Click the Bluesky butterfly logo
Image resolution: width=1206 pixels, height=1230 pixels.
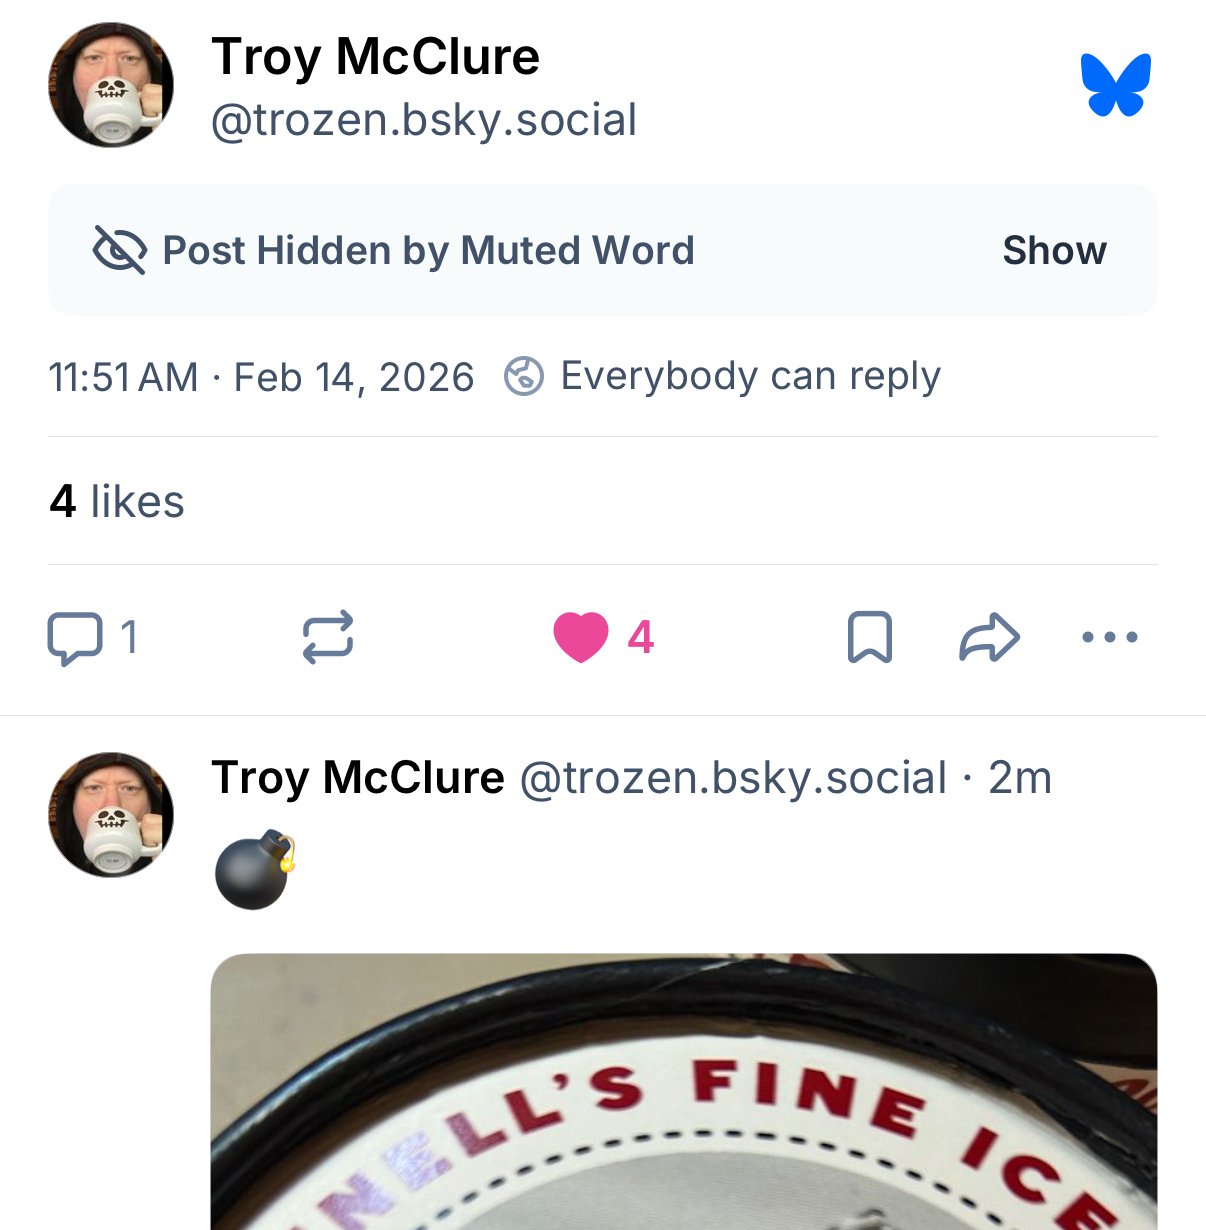tap(1115, 85)
